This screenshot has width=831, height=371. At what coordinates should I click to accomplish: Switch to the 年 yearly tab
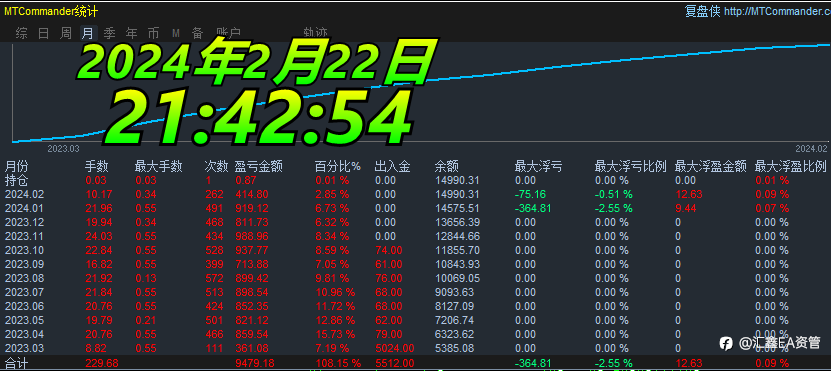pyautogui.click(x=131, y=33)
